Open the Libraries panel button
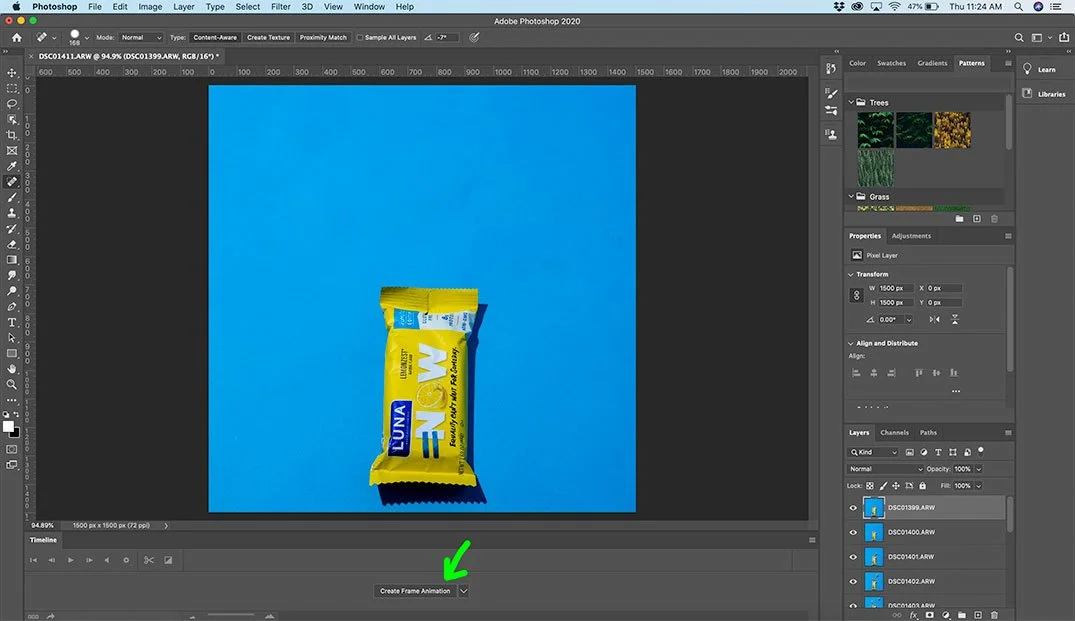Screen dimensions: 1075x621 click(x=1044, y=94)
